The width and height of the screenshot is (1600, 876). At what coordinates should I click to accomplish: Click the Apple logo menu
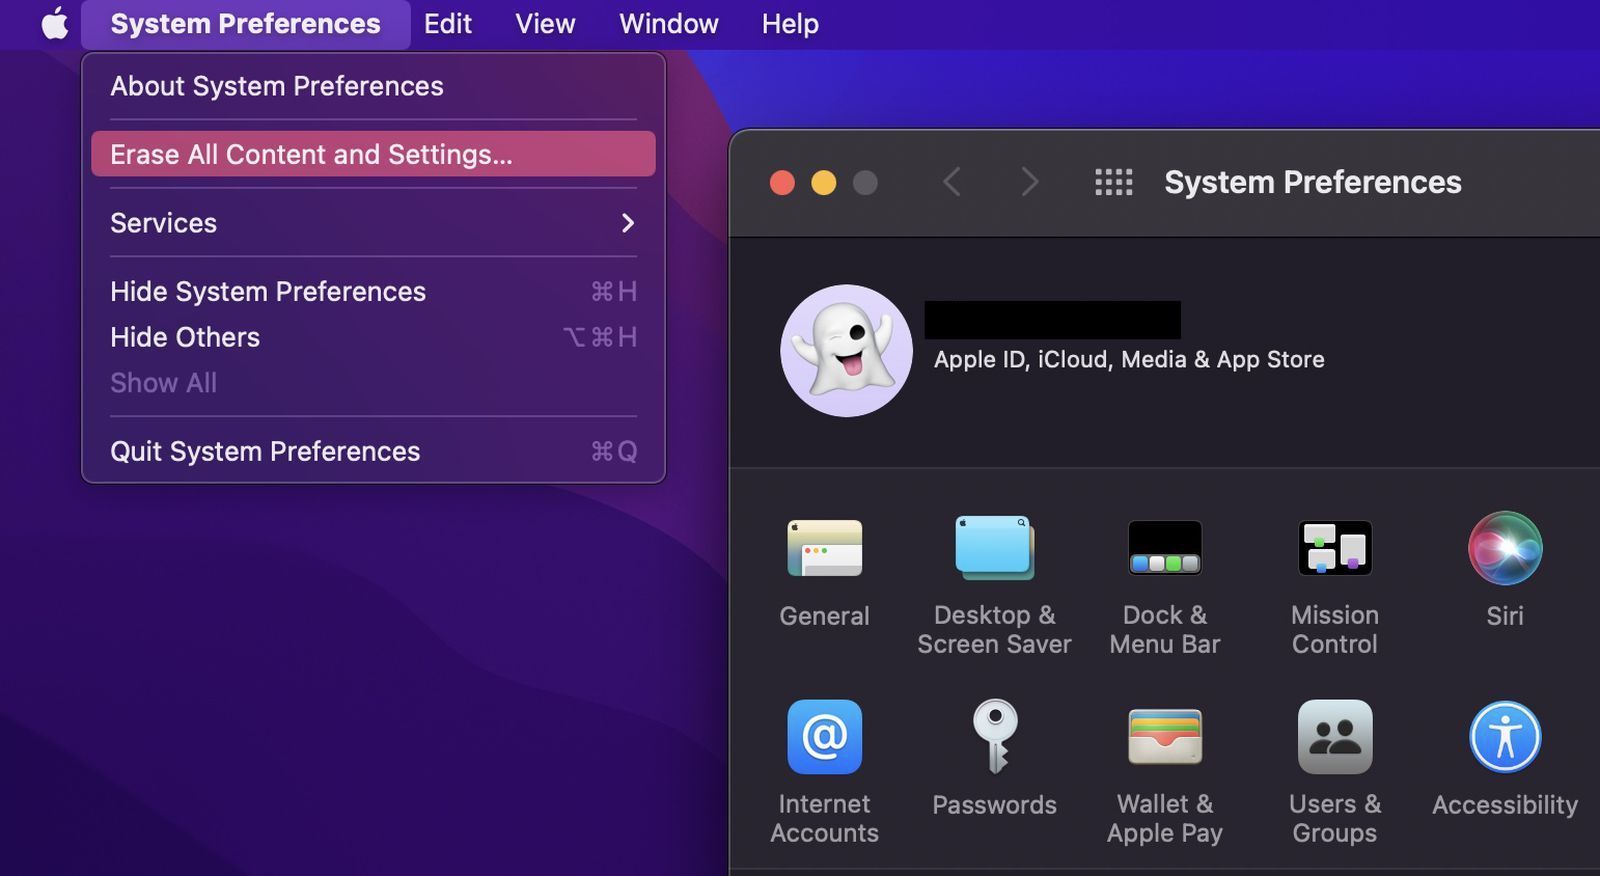tap(55, 23)
